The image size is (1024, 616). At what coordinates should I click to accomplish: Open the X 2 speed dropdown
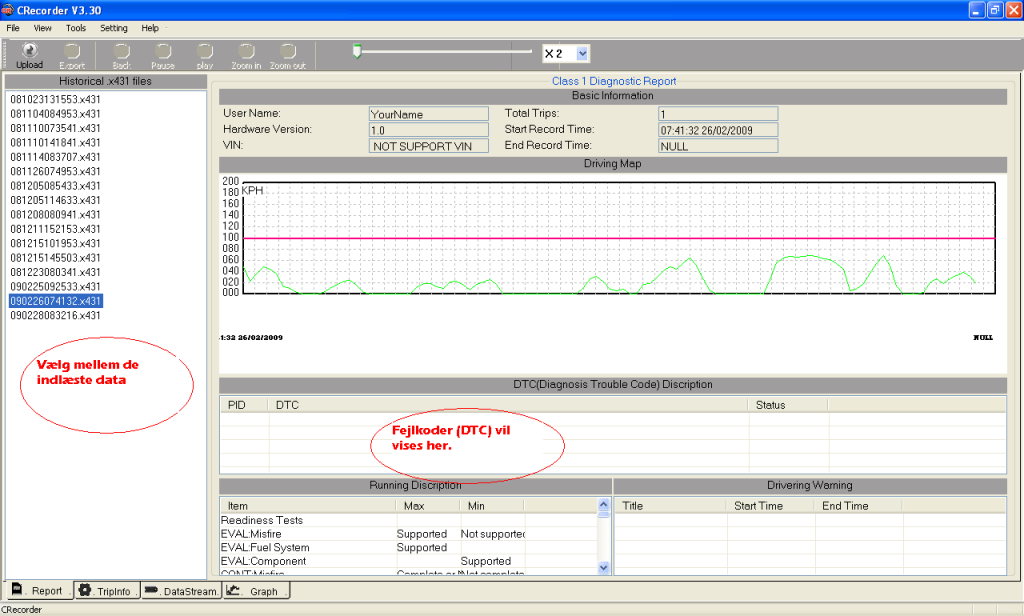pos(583,53)
